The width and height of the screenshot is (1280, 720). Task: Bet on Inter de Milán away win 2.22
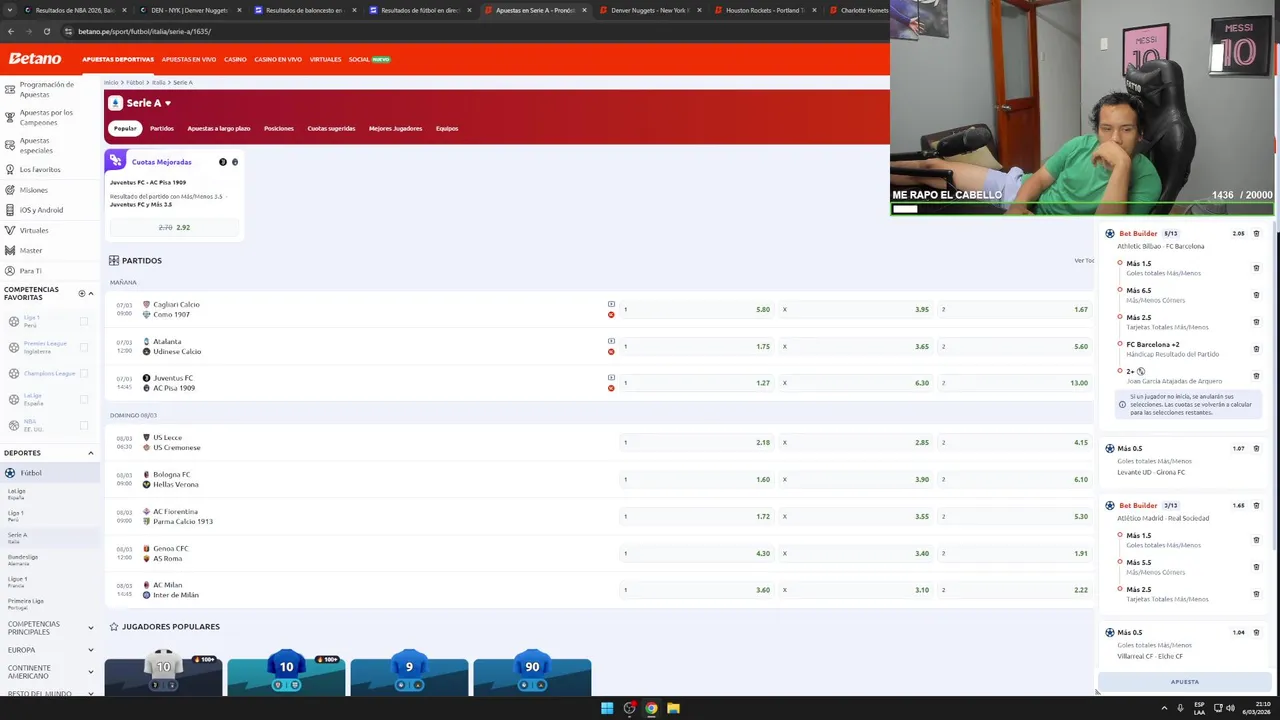pos(1015,590)
